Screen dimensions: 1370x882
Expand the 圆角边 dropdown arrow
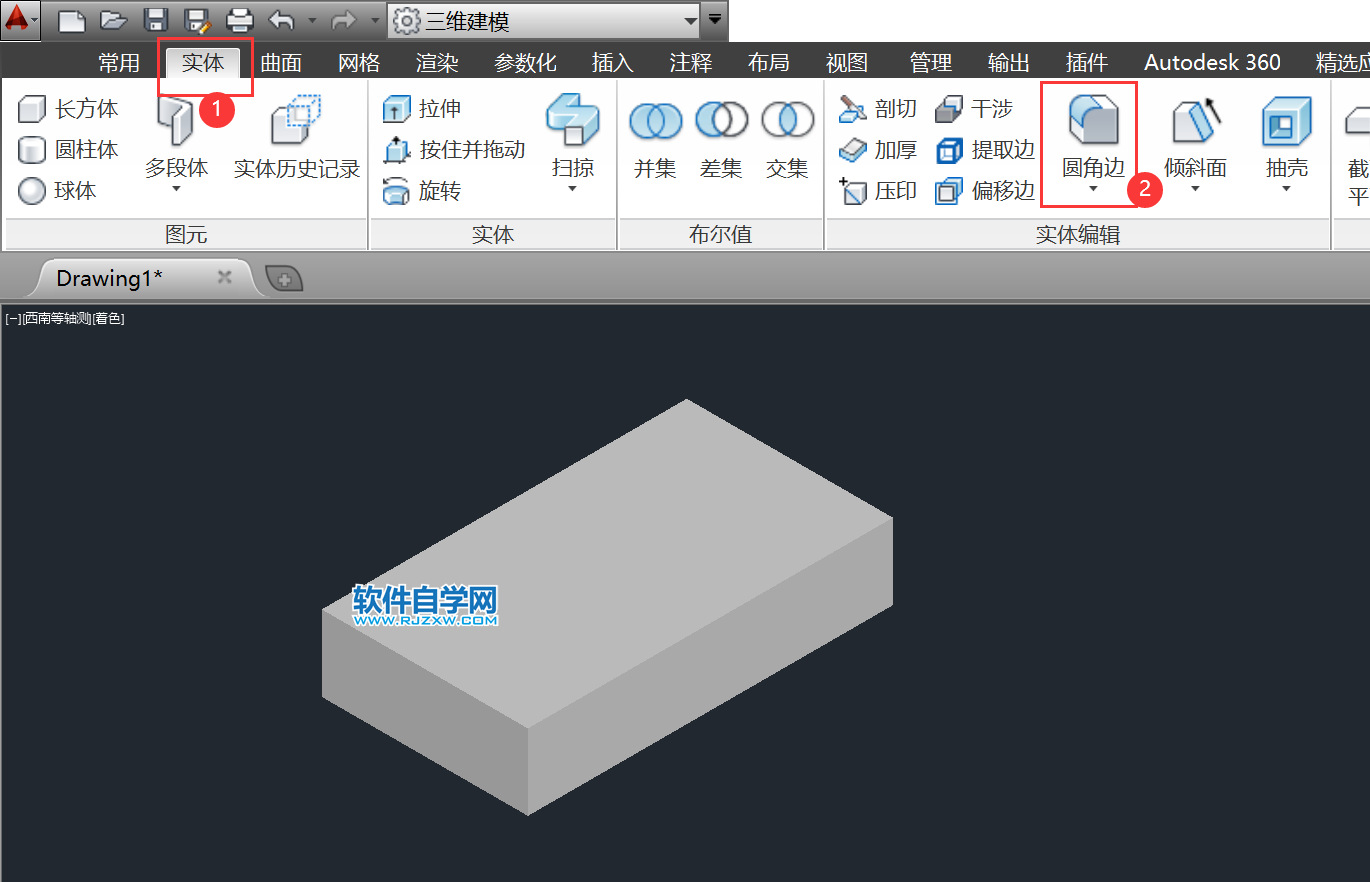pos(1093,189)
